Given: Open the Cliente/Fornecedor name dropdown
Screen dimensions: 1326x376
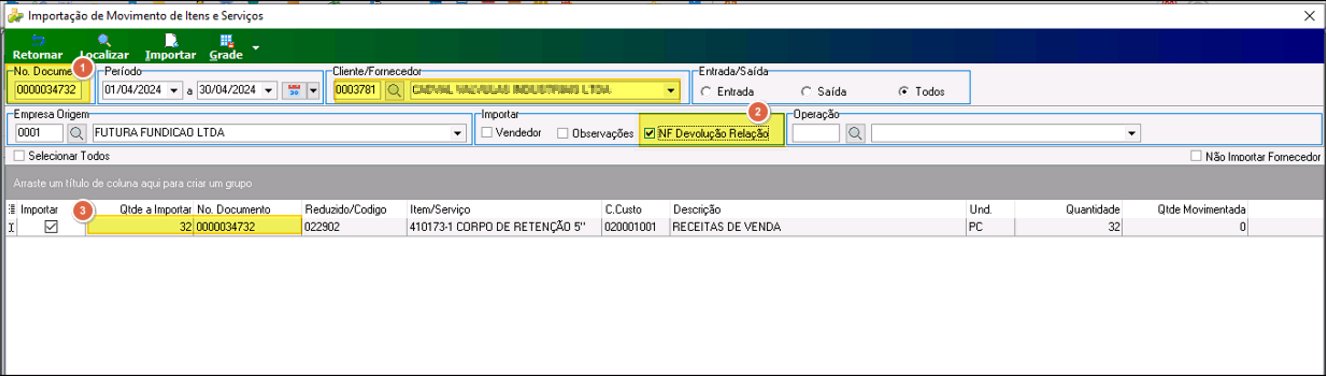Looking at the screenshot, I should point(670,90).
